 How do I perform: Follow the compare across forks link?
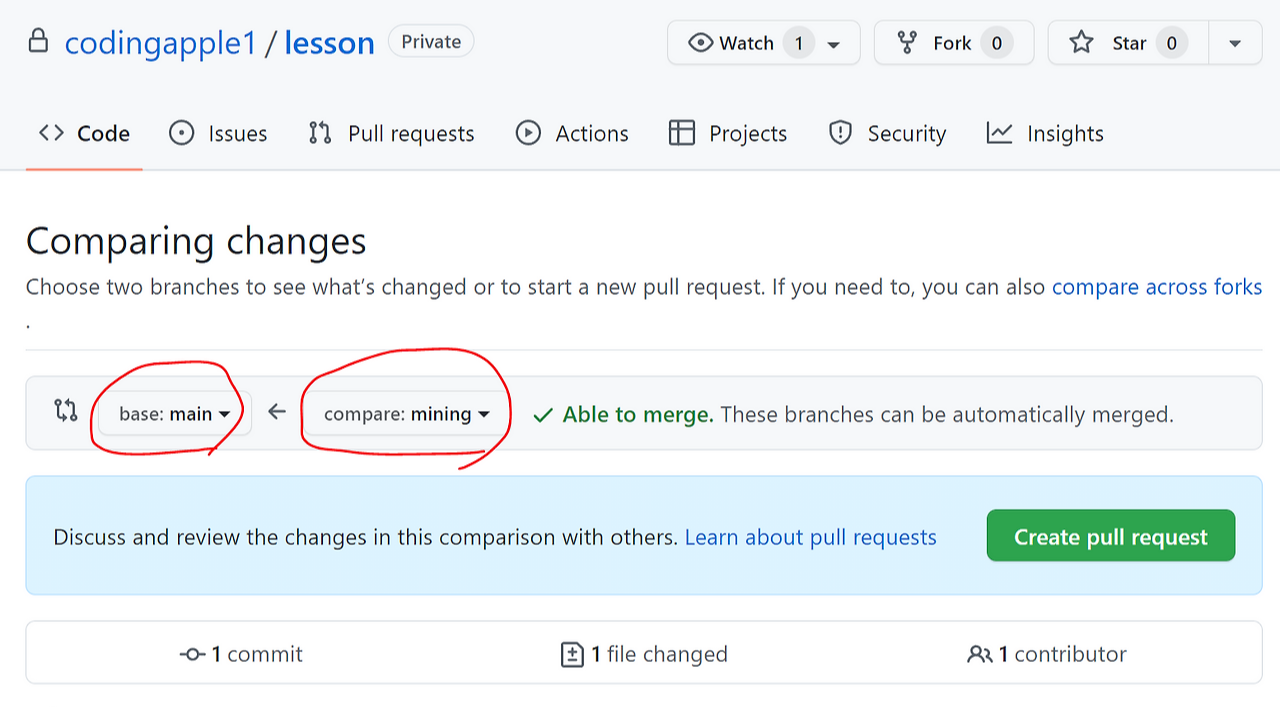[1157, 287]
